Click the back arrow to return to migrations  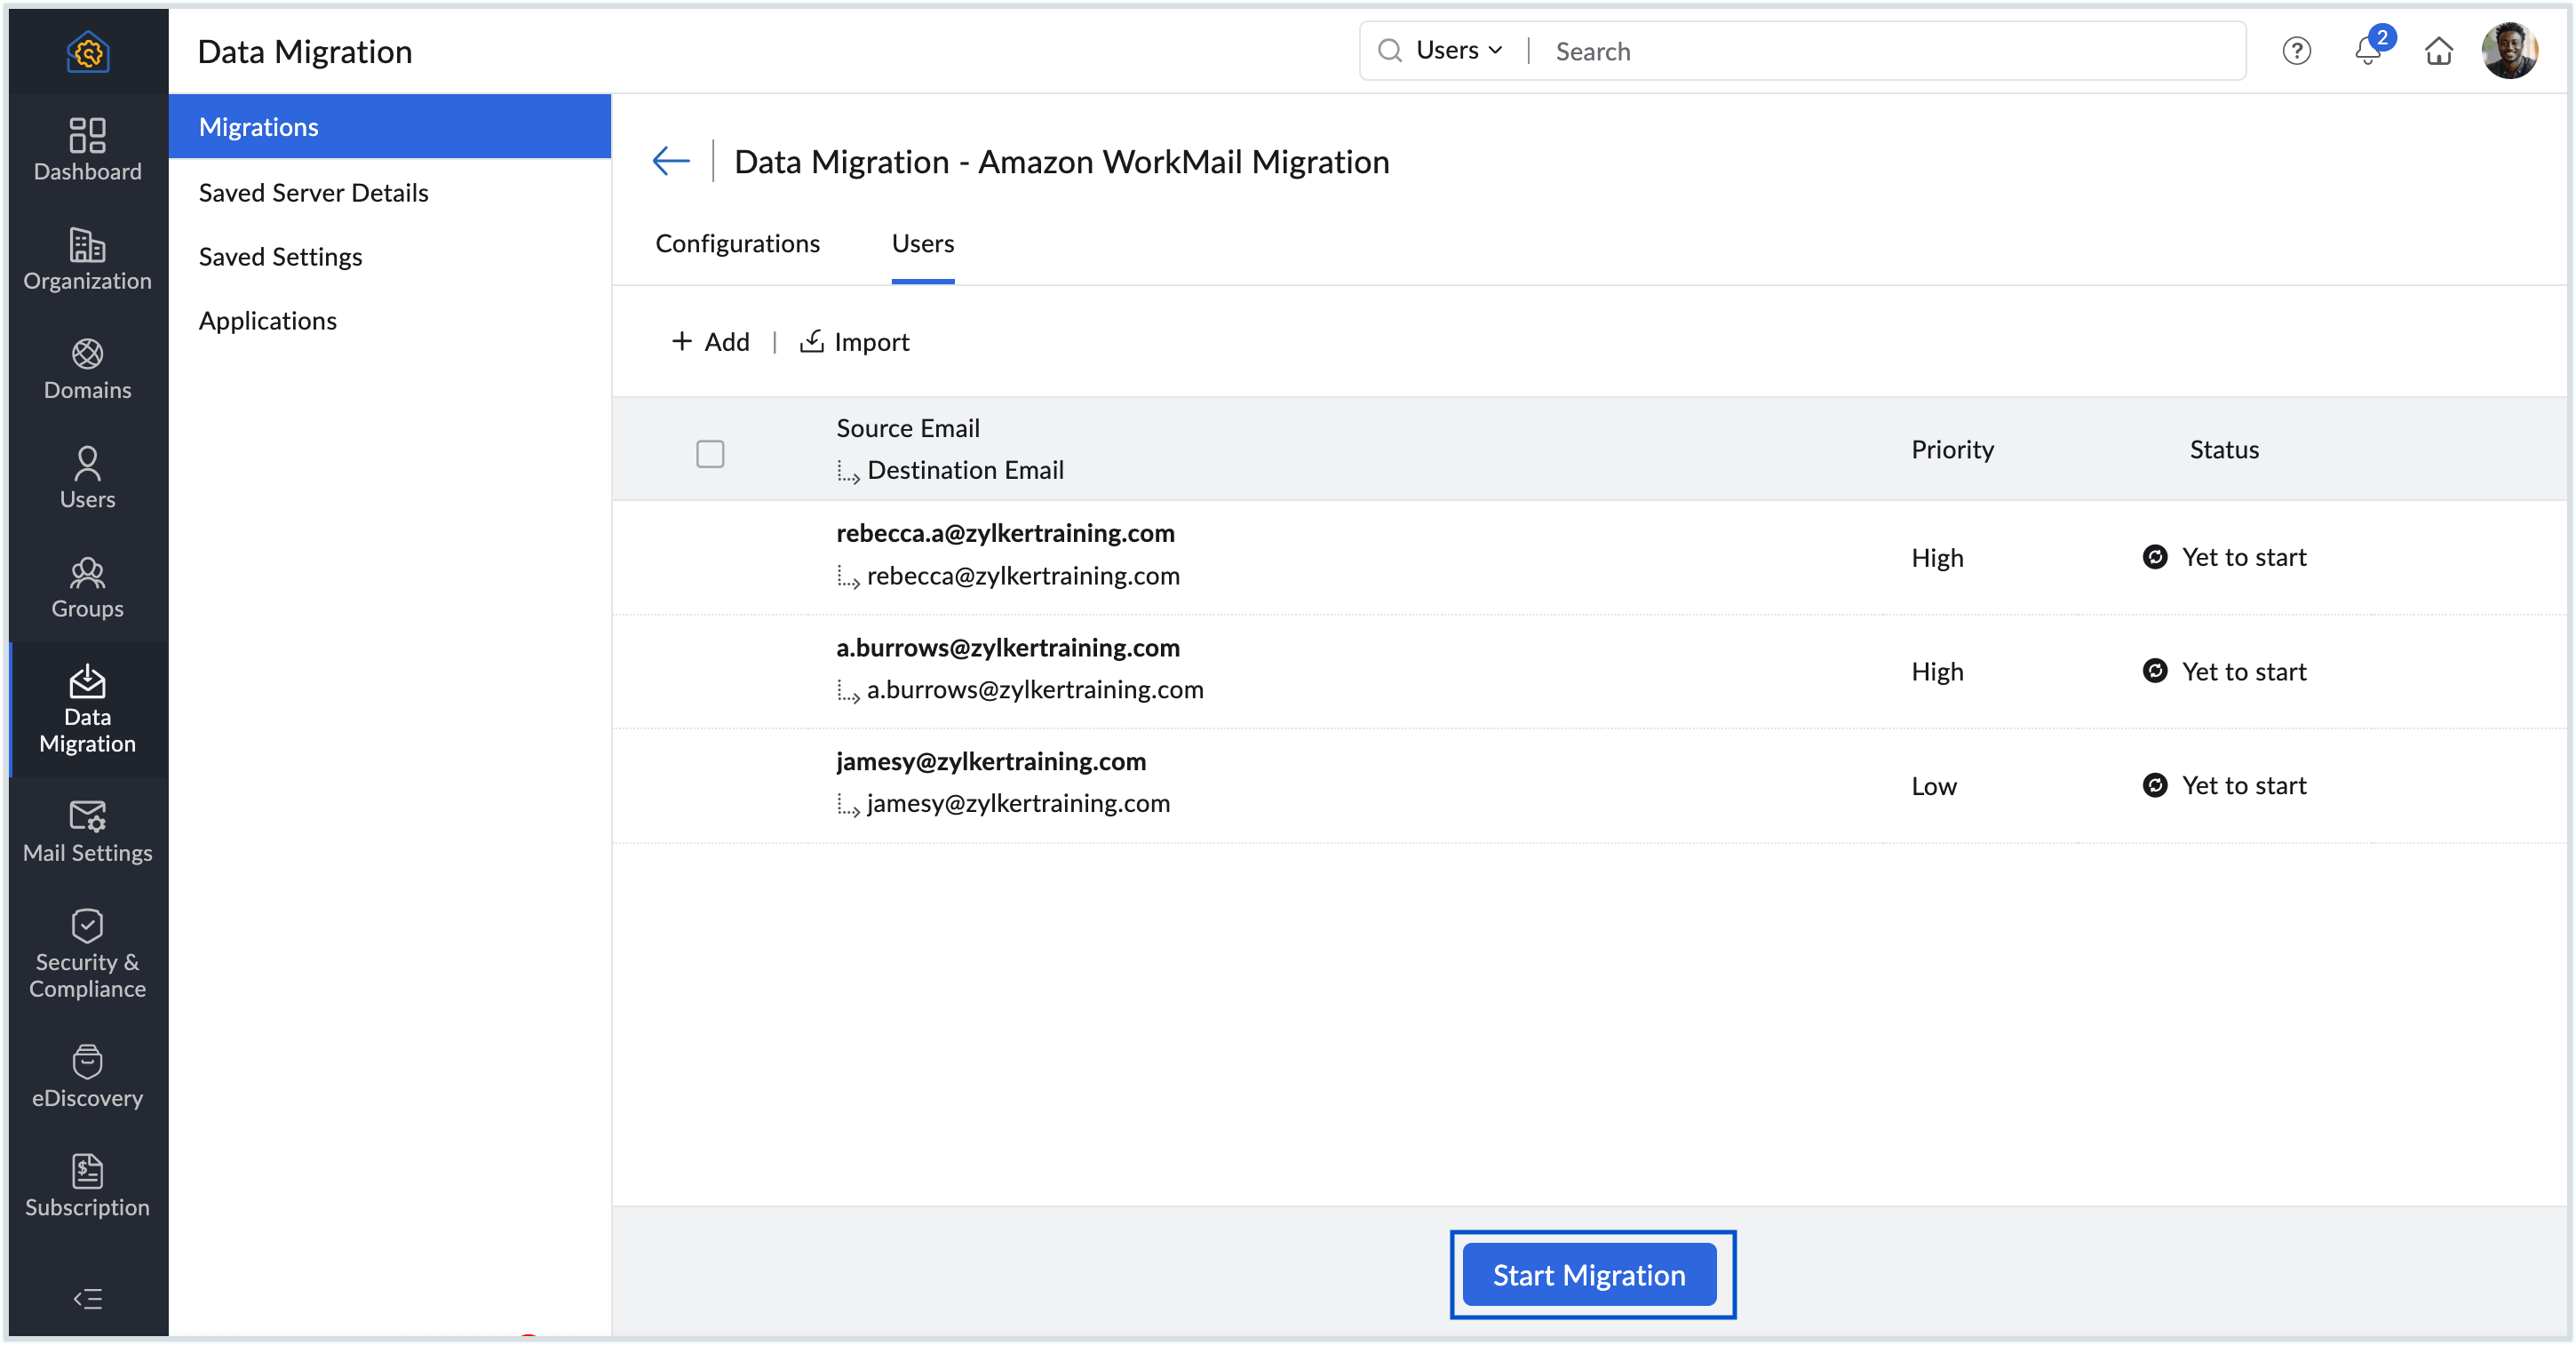click(x=670, y=161)
